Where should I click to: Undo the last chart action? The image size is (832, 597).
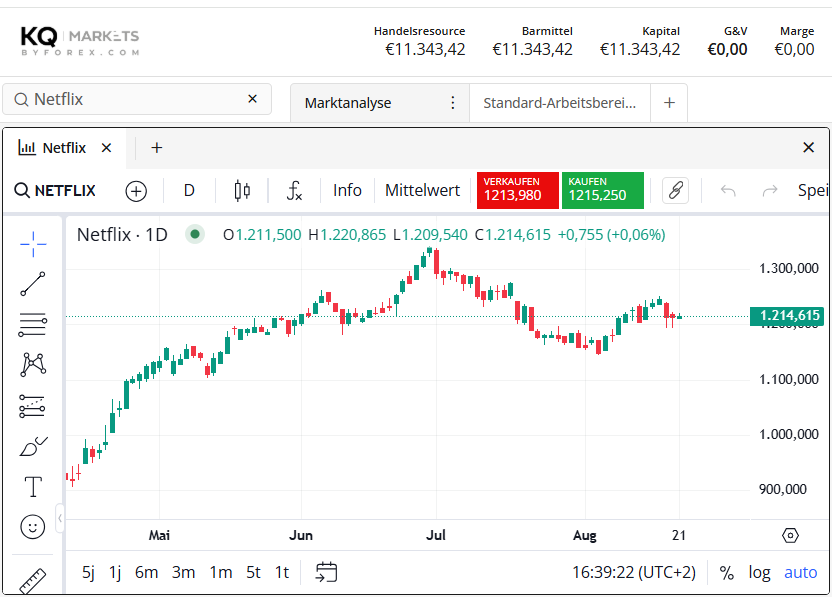[x=728, y=191]
